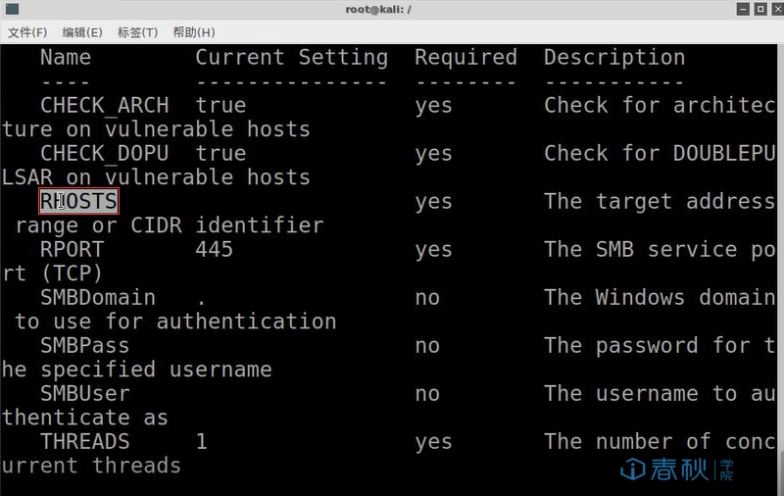Image resolution: width=784 pixels, height=496 pixels.
Task: Click the CHECK_DOPU option name
Action: (104, 154)
